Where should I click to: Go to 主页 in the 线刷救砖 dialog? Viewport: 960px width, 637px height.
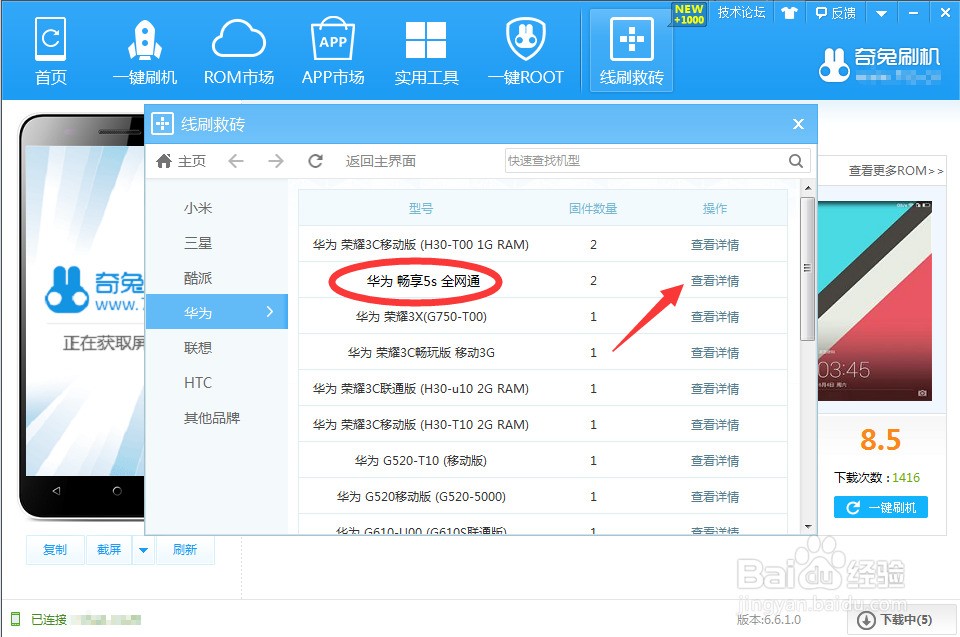[x=181, y=161]
